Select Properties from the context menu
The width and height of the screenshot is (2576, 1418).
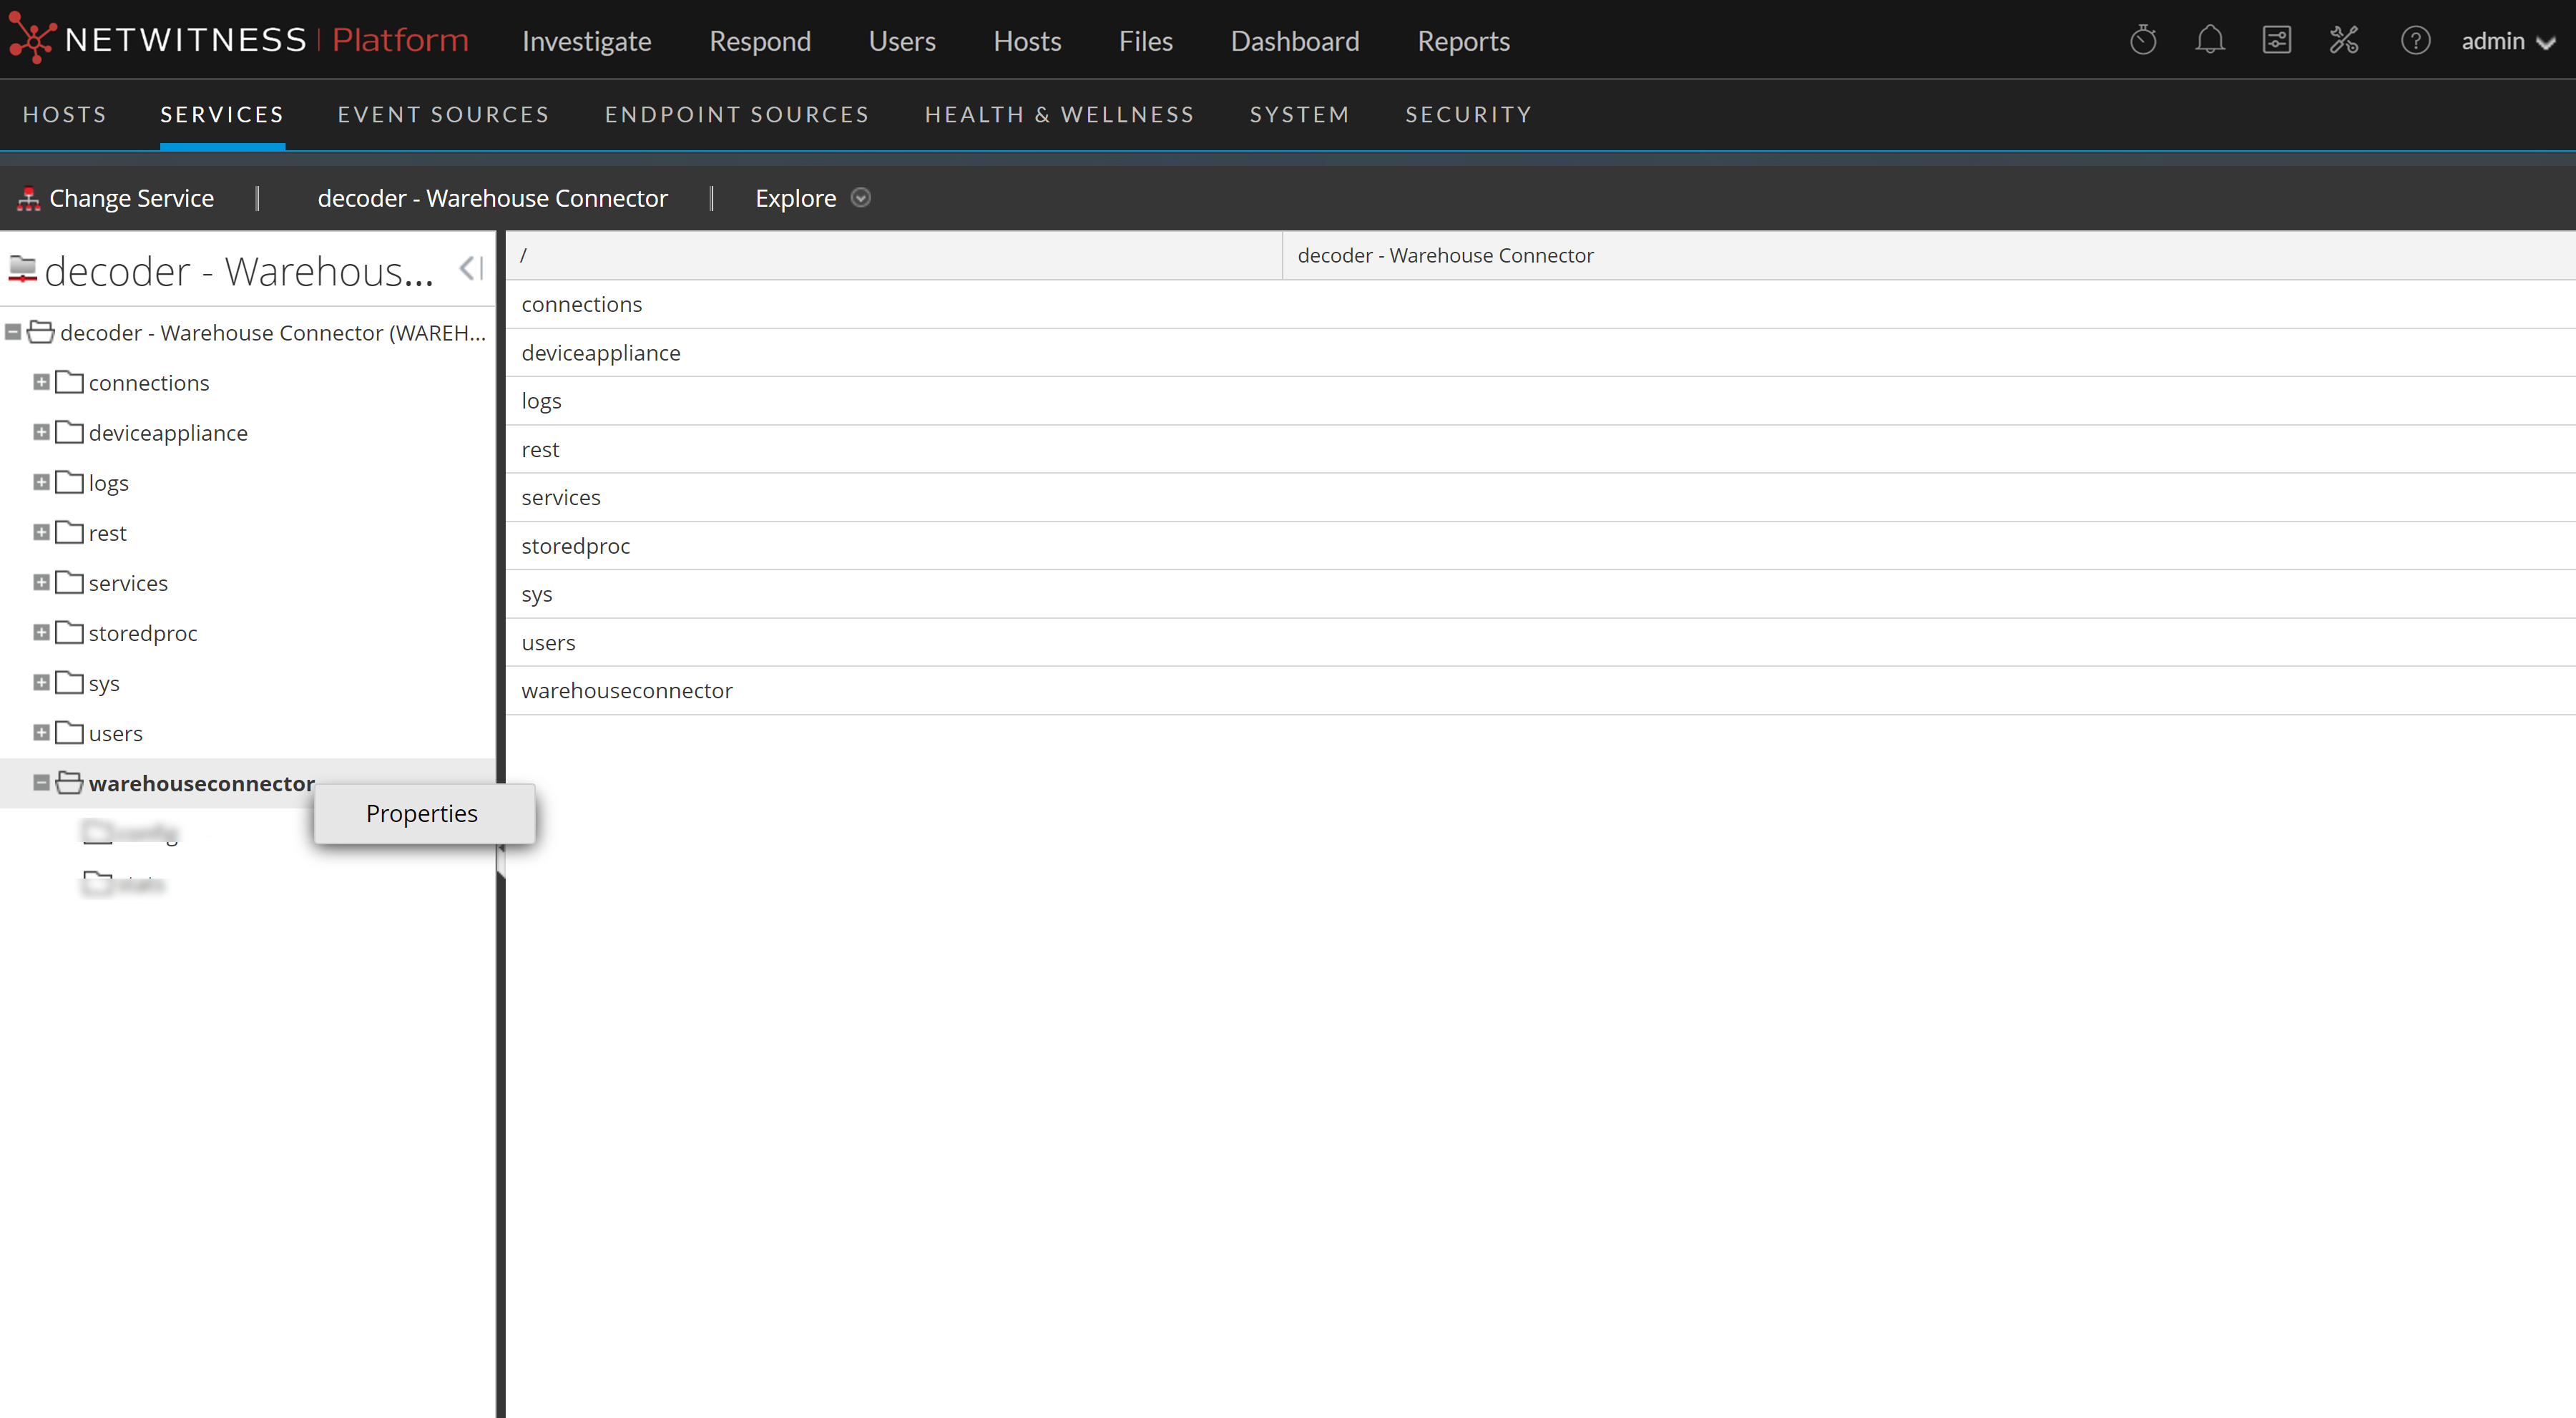tap(421, 813)
